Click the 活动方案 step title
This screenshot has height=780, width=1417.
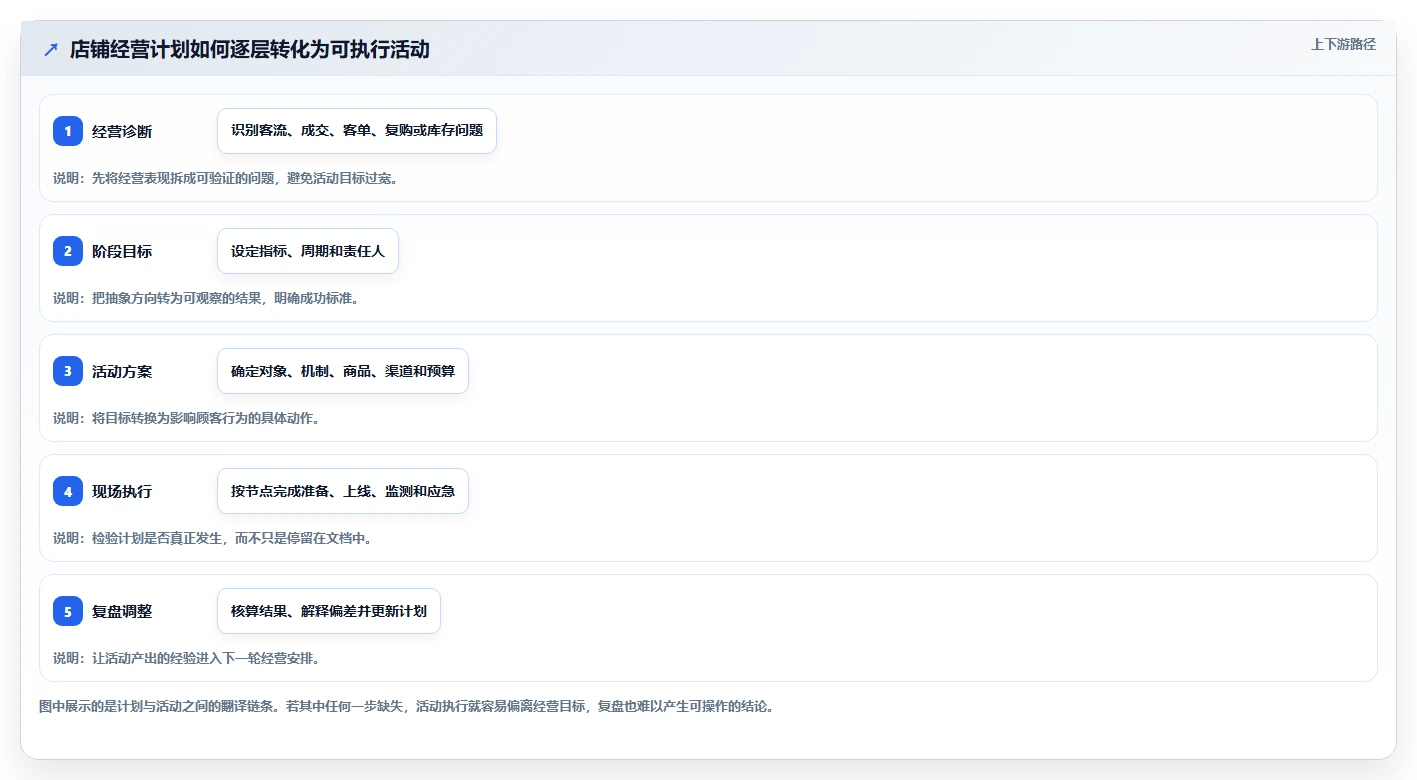[x=122, y=371]
